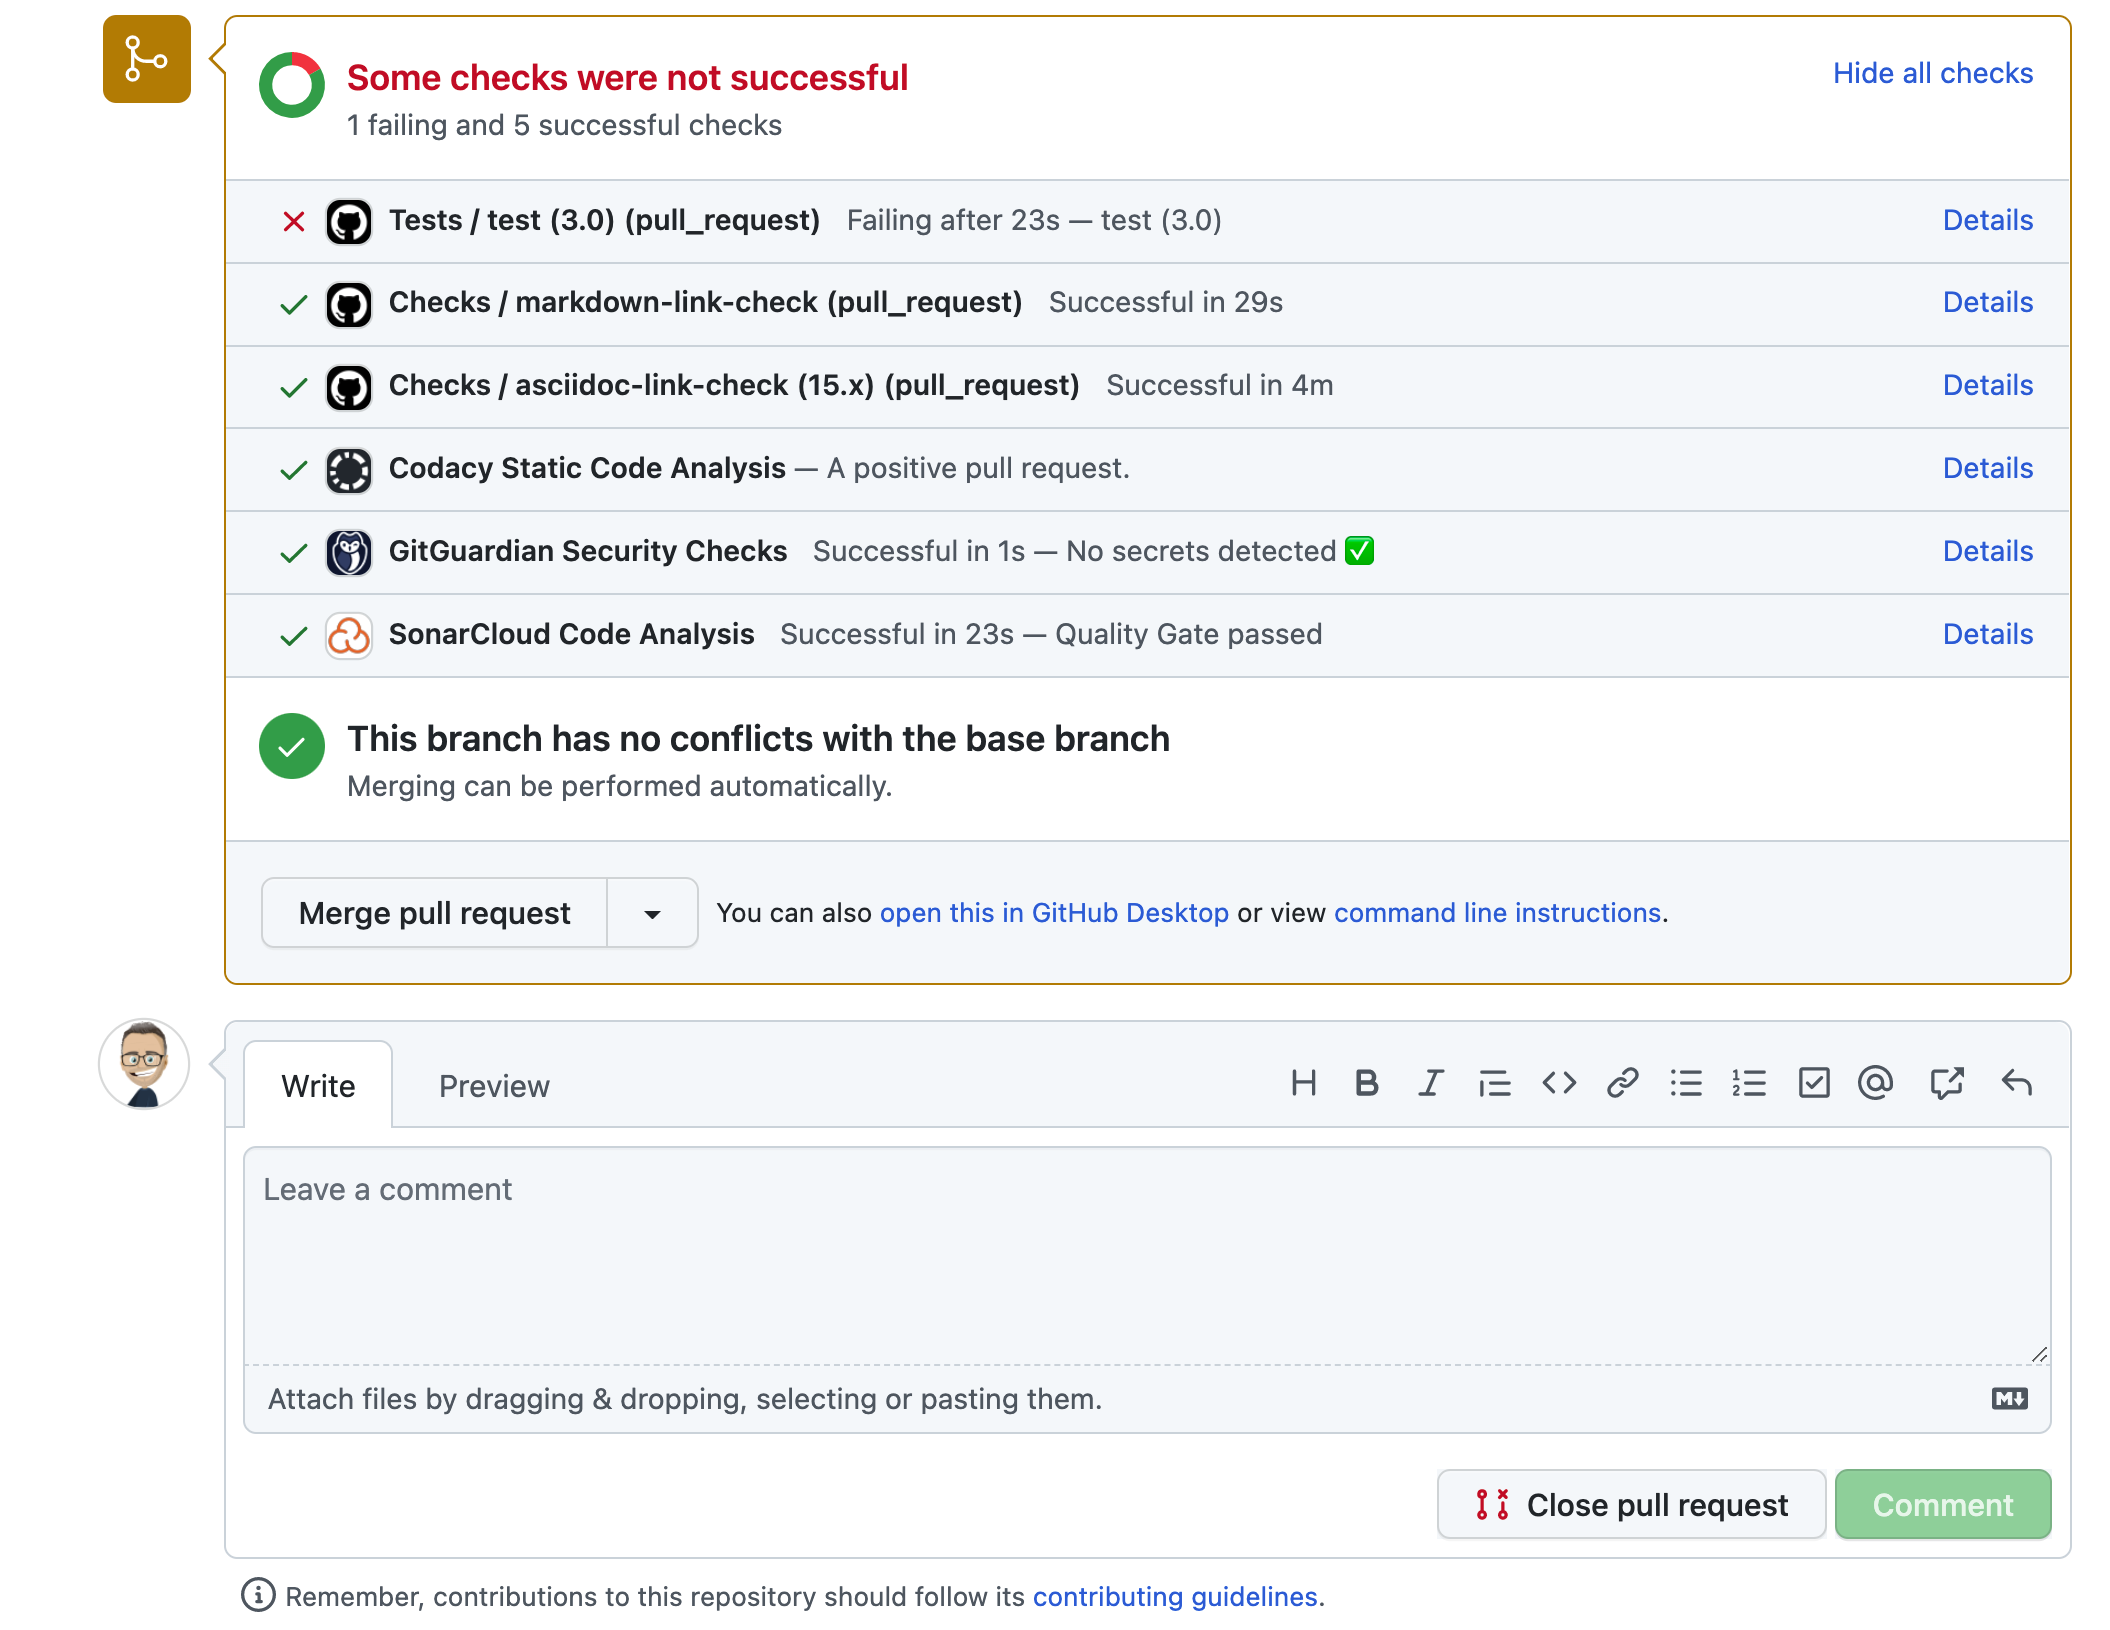Click the SonarCloud Code Analysis icon
The image size is (2110, 1630).
click(x=348, y=635)
